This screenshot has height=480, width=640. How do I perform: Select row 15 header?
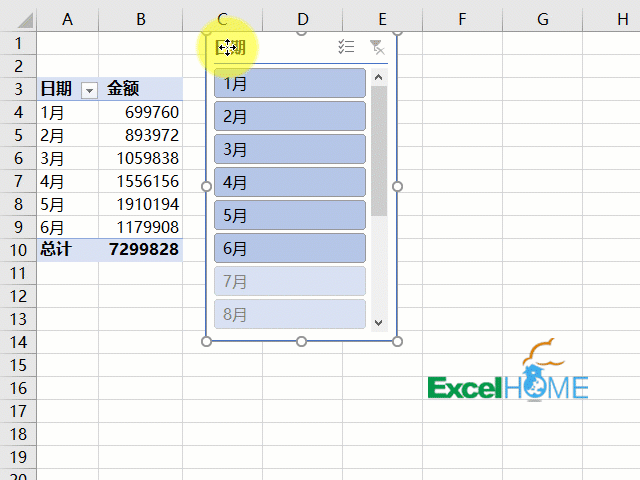point(18,365)
